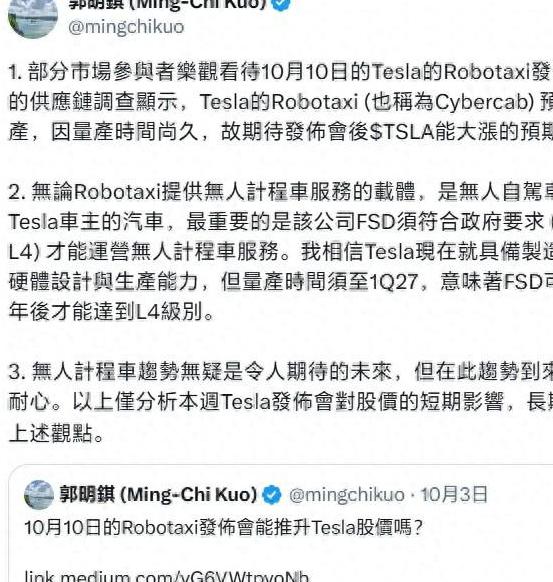Click the blue verified badge beside the main author name

pyautogui.click(x=281, y=4)
